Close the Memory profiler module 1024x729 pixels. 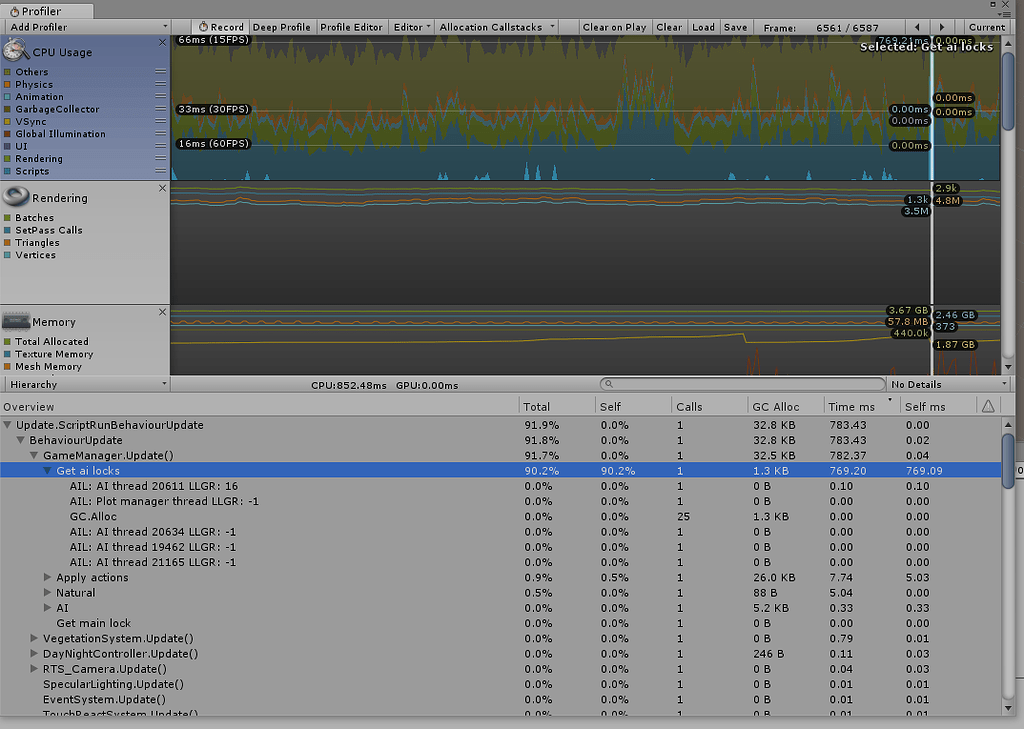162,311
